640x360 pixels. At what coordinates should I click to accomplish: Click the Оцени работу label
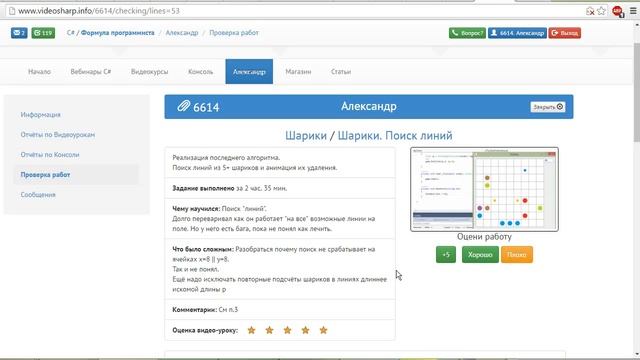(484, 237)
